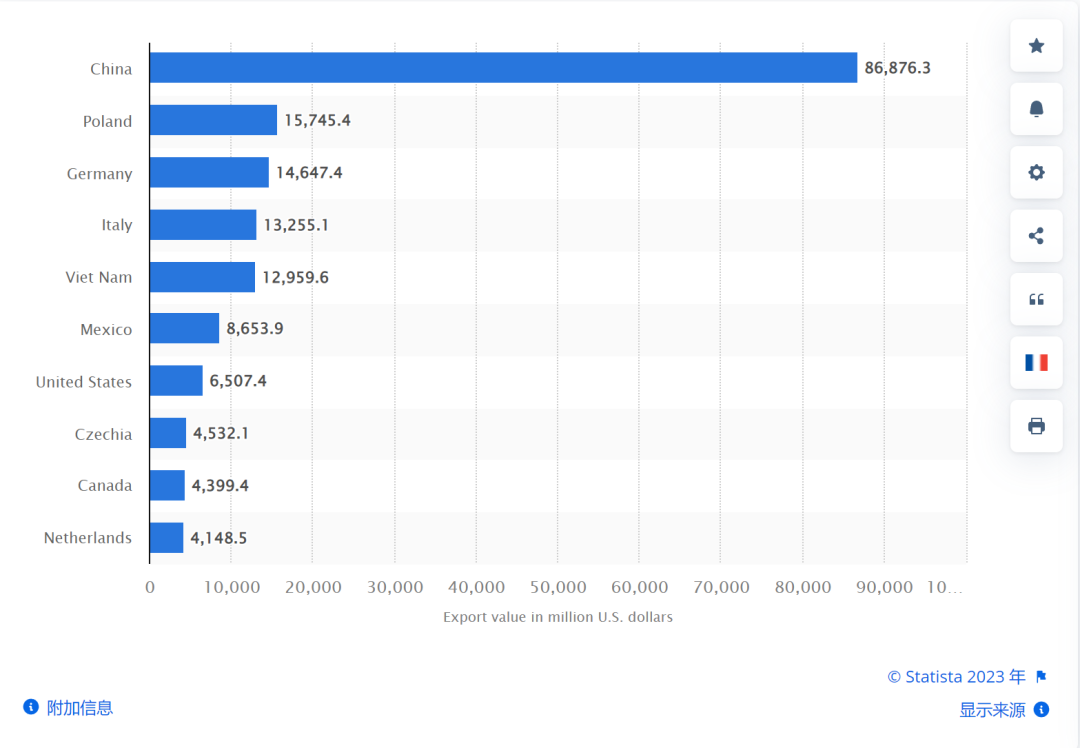Click the French flag language icon
This screenshot has width=1080, height=748.
pos(1036,362)
